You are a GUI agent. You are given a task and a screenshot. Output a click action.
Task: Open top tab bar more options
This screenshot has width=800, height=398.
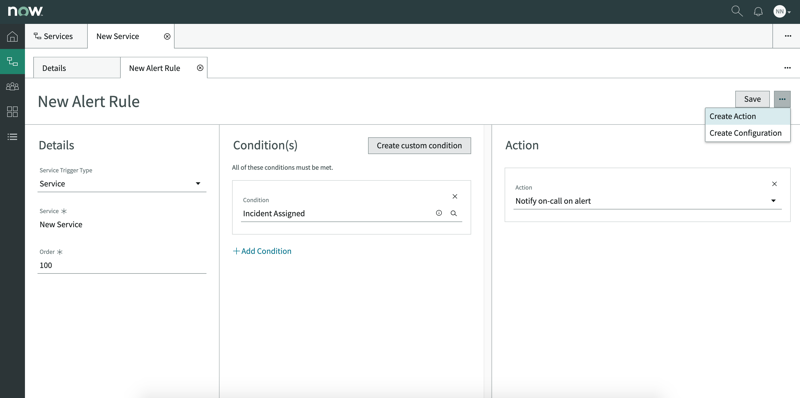click(x=788, y=36)
